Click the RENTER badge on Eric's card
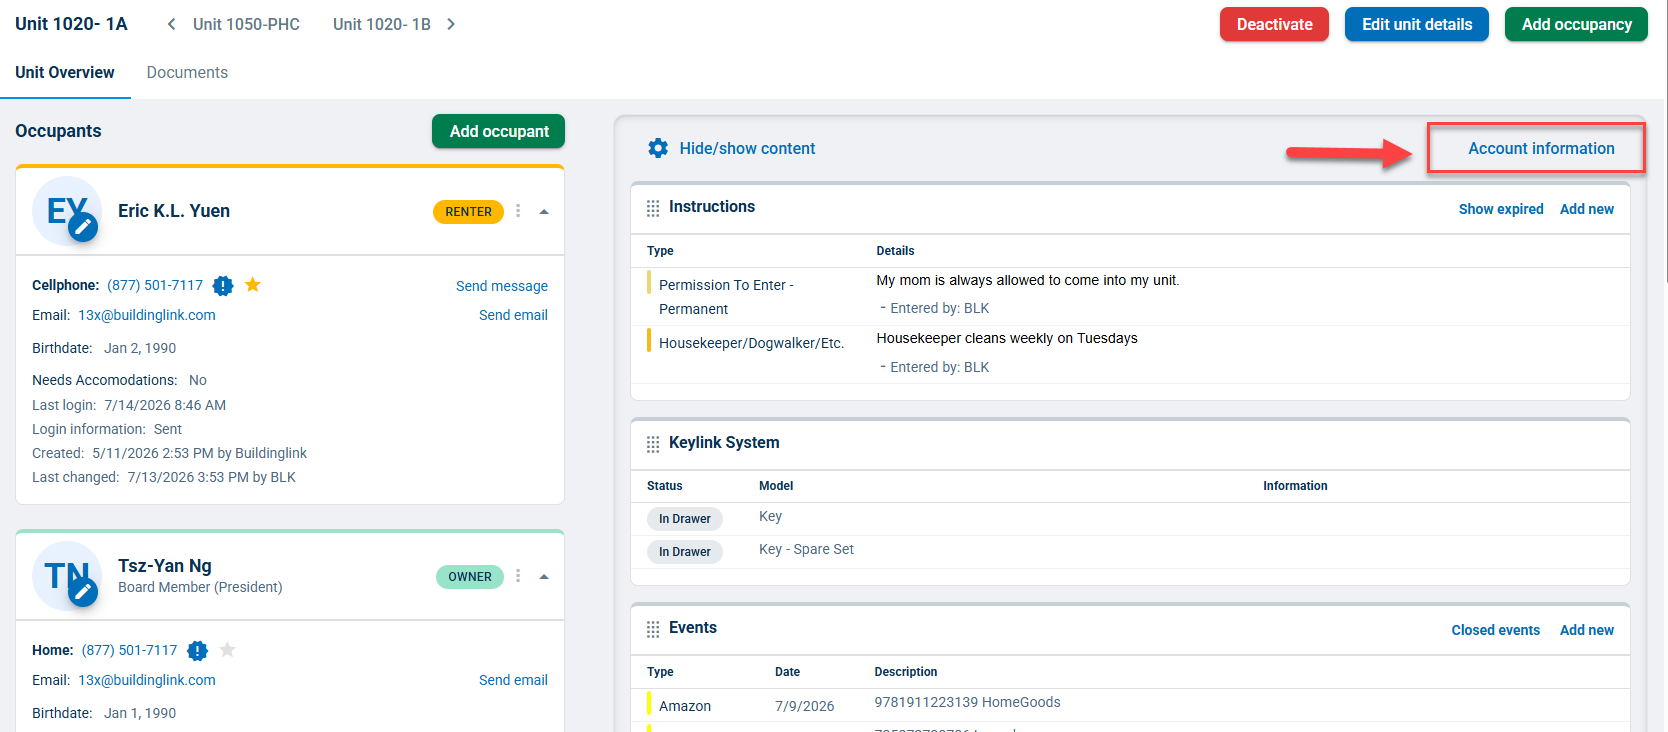This screenshot has height=732, width=1668. [x=468, y=212]
